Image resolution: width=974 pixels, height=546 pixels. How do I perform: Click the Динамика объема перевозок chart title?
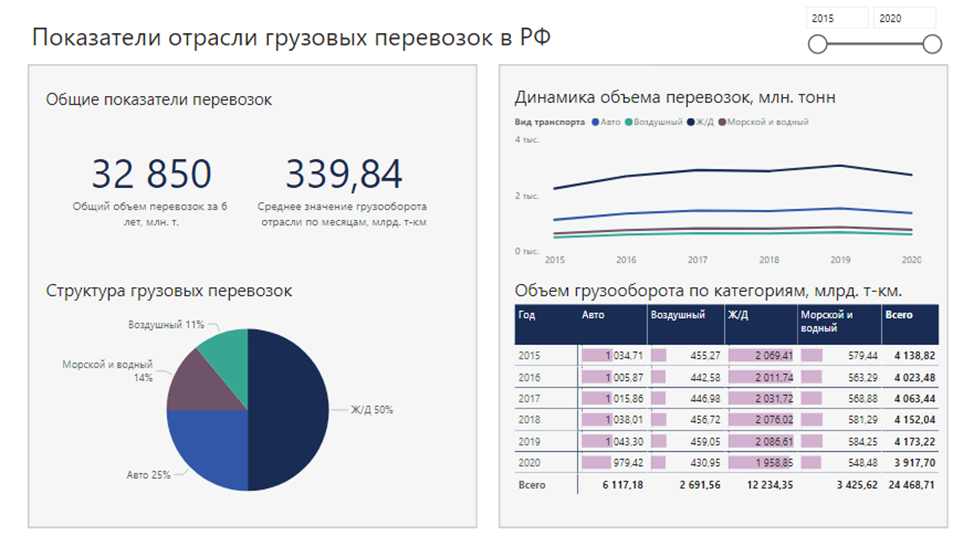click(675, 98)
